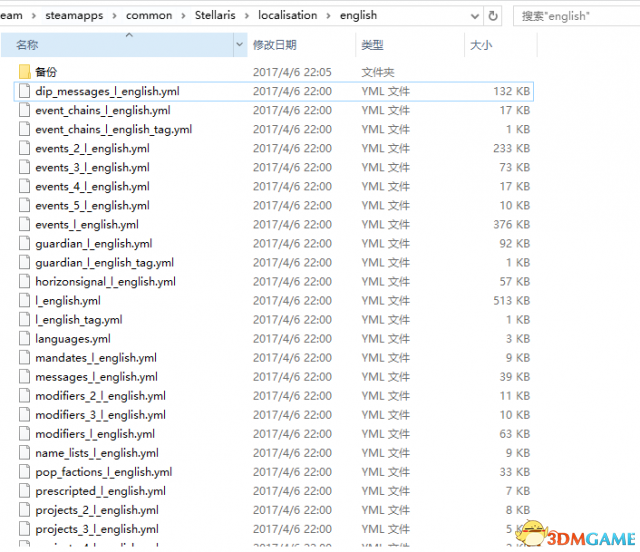Select file name pop_factions_l_english.yml
The image size is (640, 552).
point(104,472)
